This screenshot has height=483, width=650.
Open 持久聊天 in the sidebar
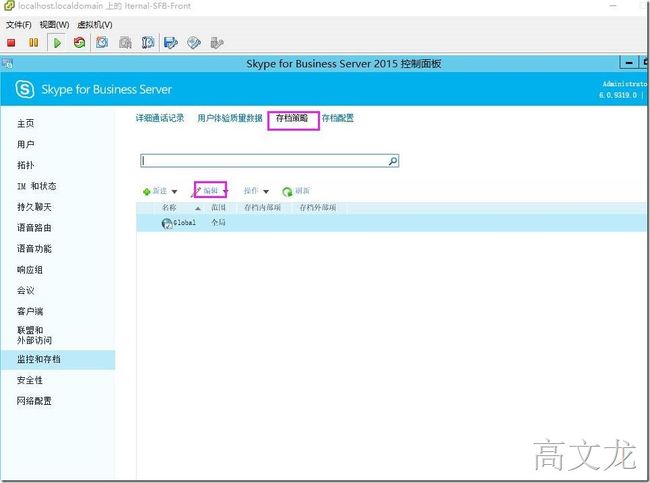point(34,207)
